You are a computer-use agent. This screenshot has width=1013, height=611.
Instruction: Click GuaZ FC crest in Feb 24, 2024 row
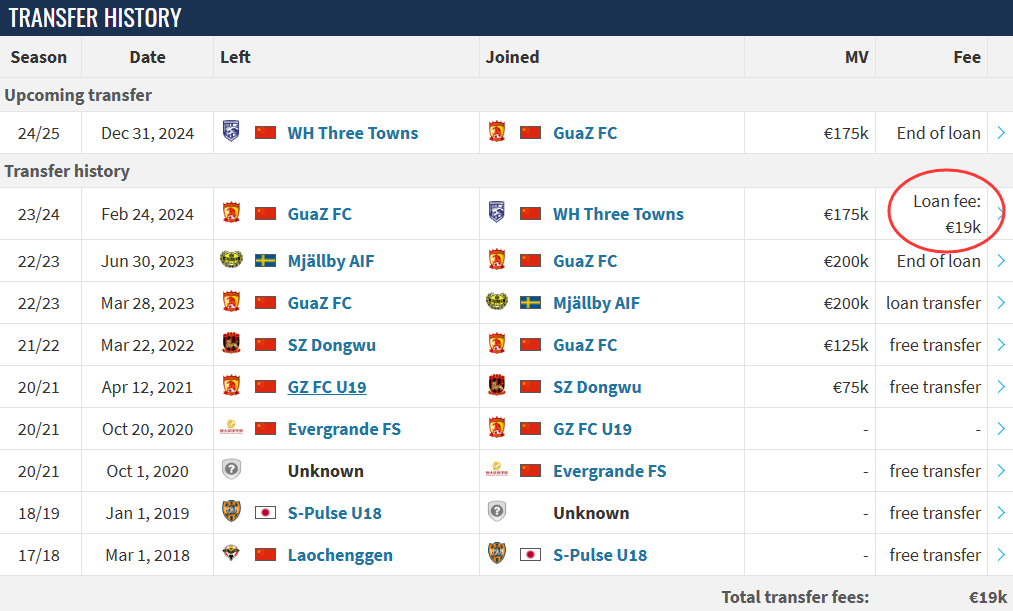[x=231, y=212]
